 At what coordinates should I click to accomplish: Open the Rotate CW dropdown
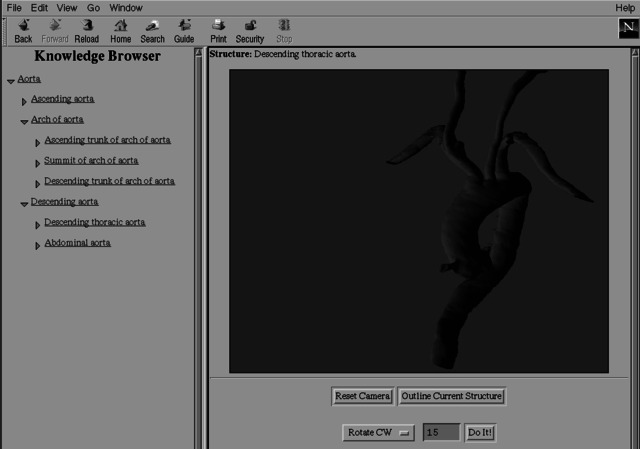click(379, 432)
